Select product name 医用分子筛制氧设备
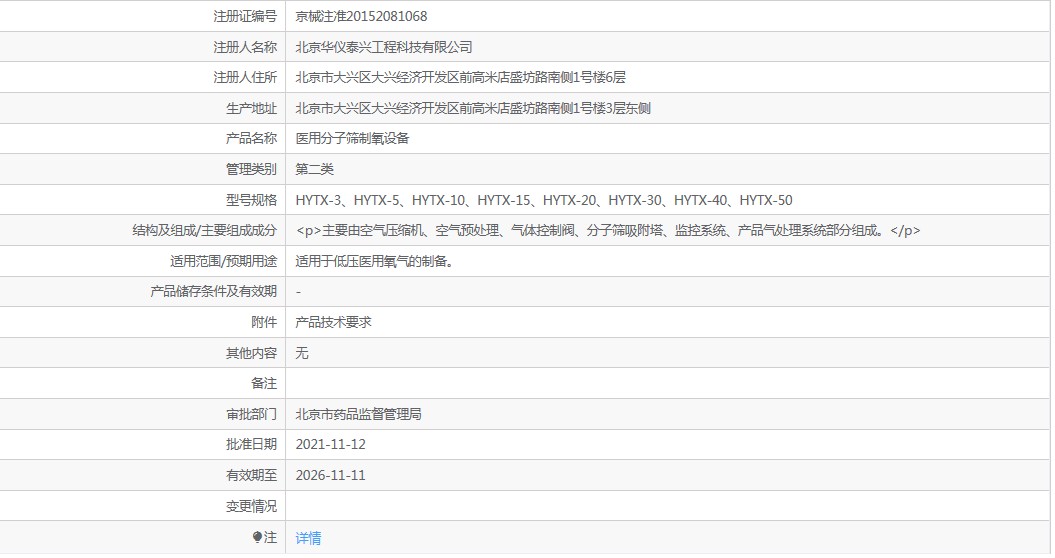Screen dimensions: 1055x558 (x=352, y=139)
